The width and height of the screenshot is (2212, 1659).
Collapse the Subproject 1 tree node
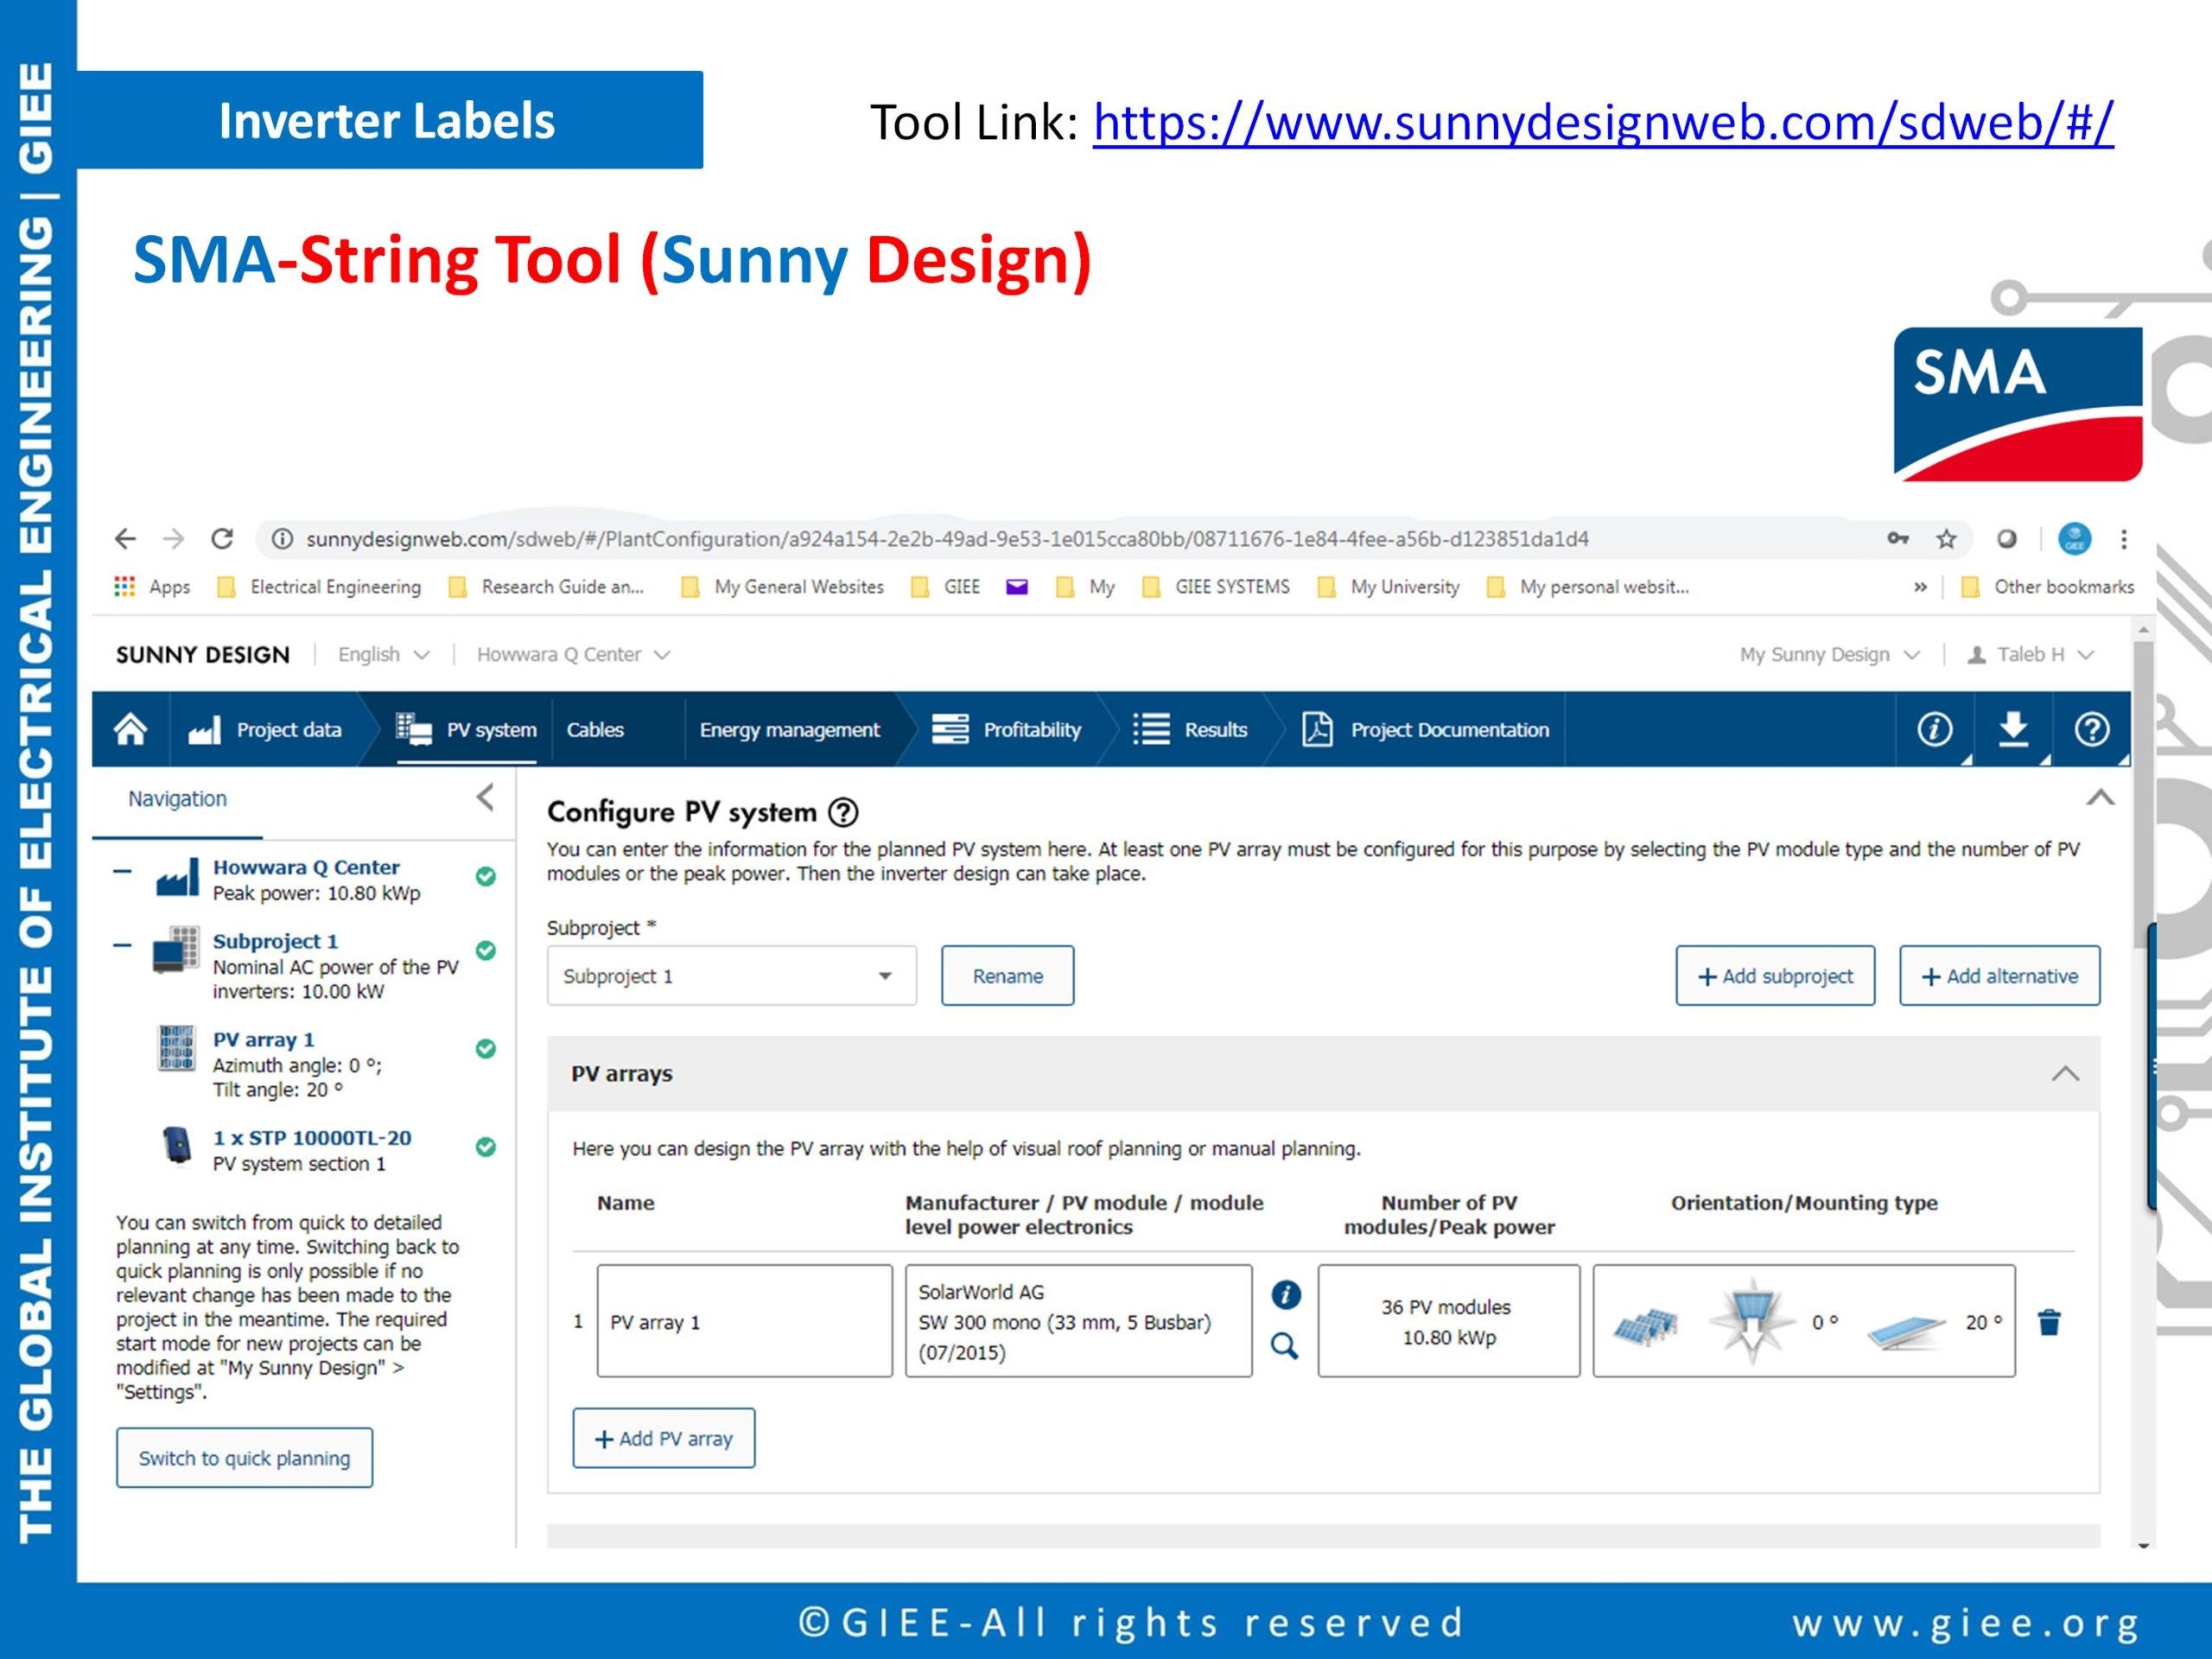coord(122,944)
